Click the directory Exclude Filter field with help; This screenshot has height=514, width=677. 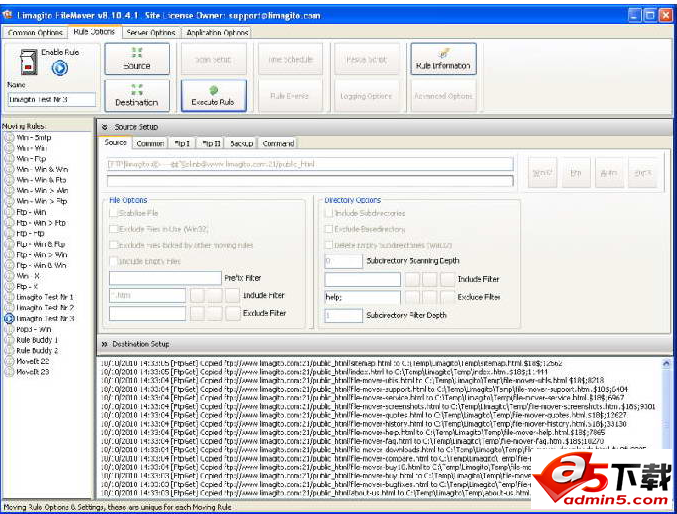[x=362, y=297]
